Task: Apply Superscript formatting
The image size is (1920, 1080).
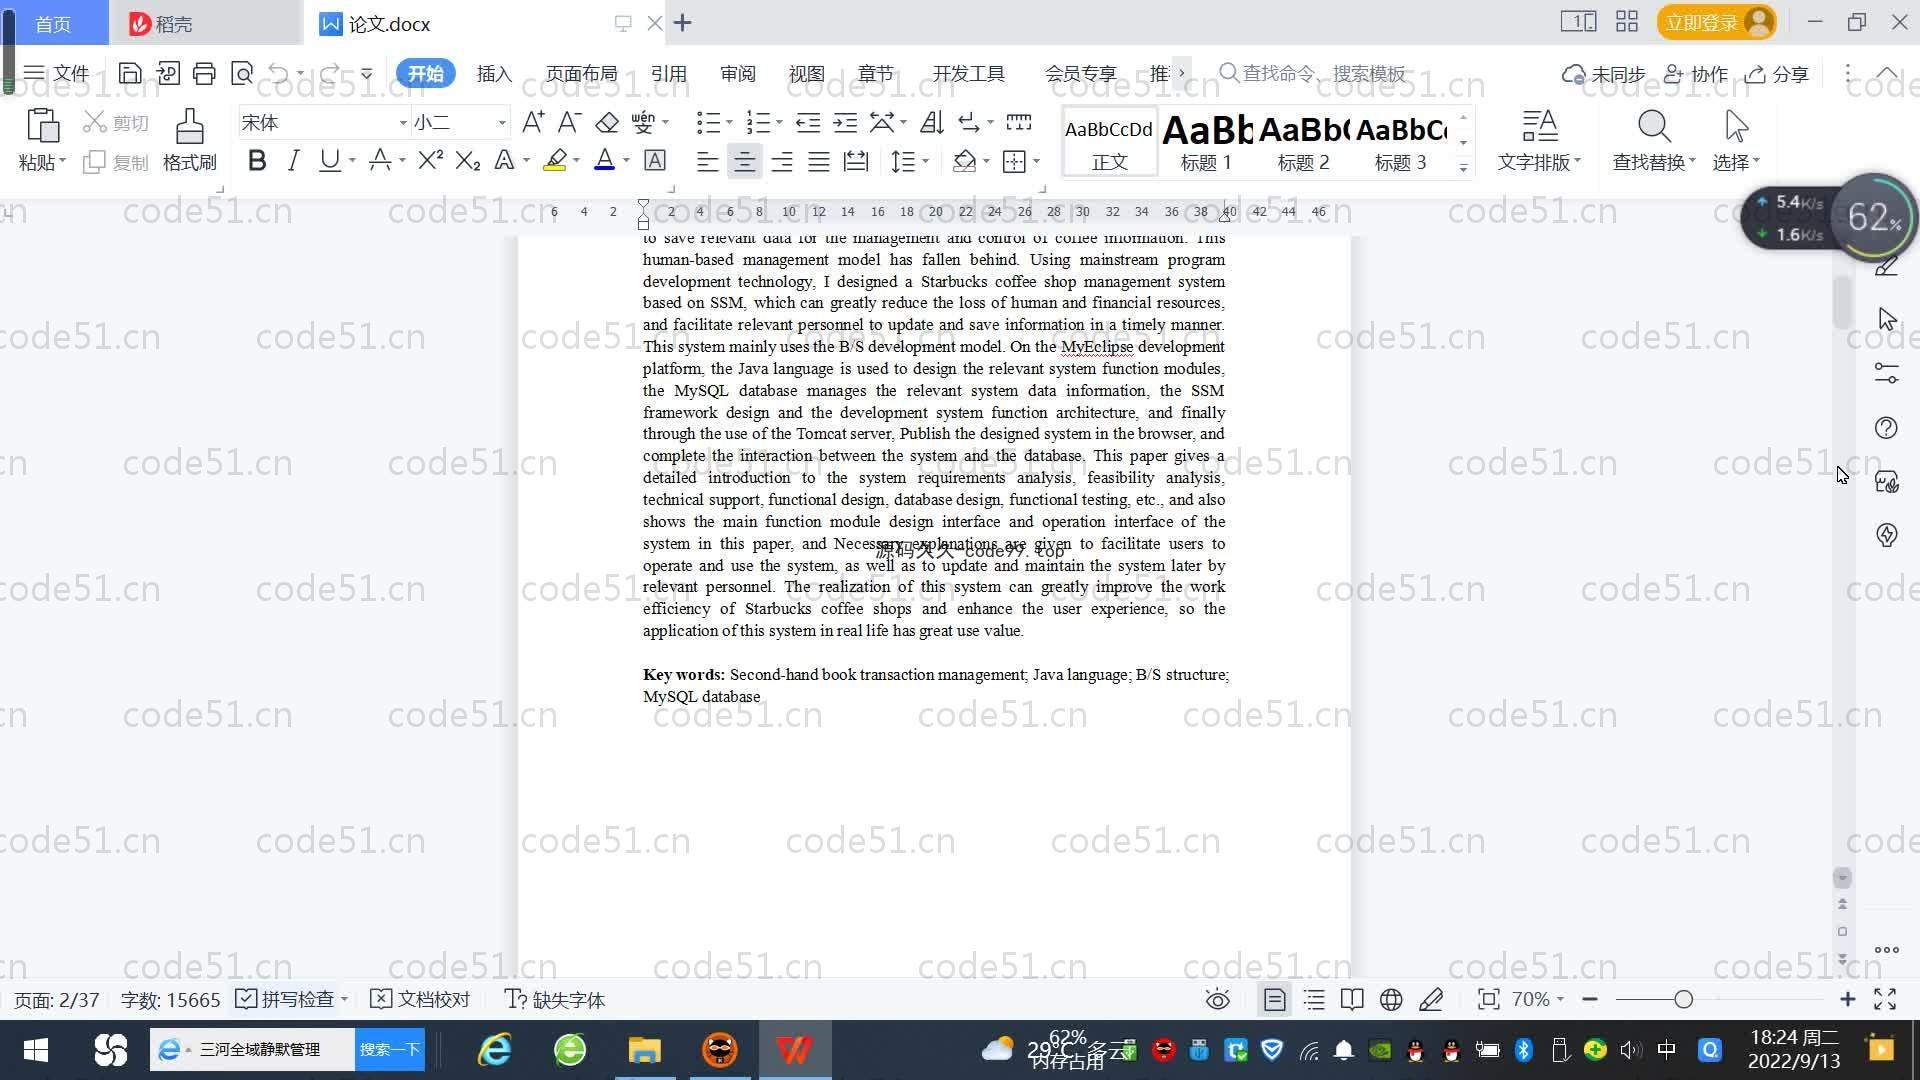Action: point(431,160)
